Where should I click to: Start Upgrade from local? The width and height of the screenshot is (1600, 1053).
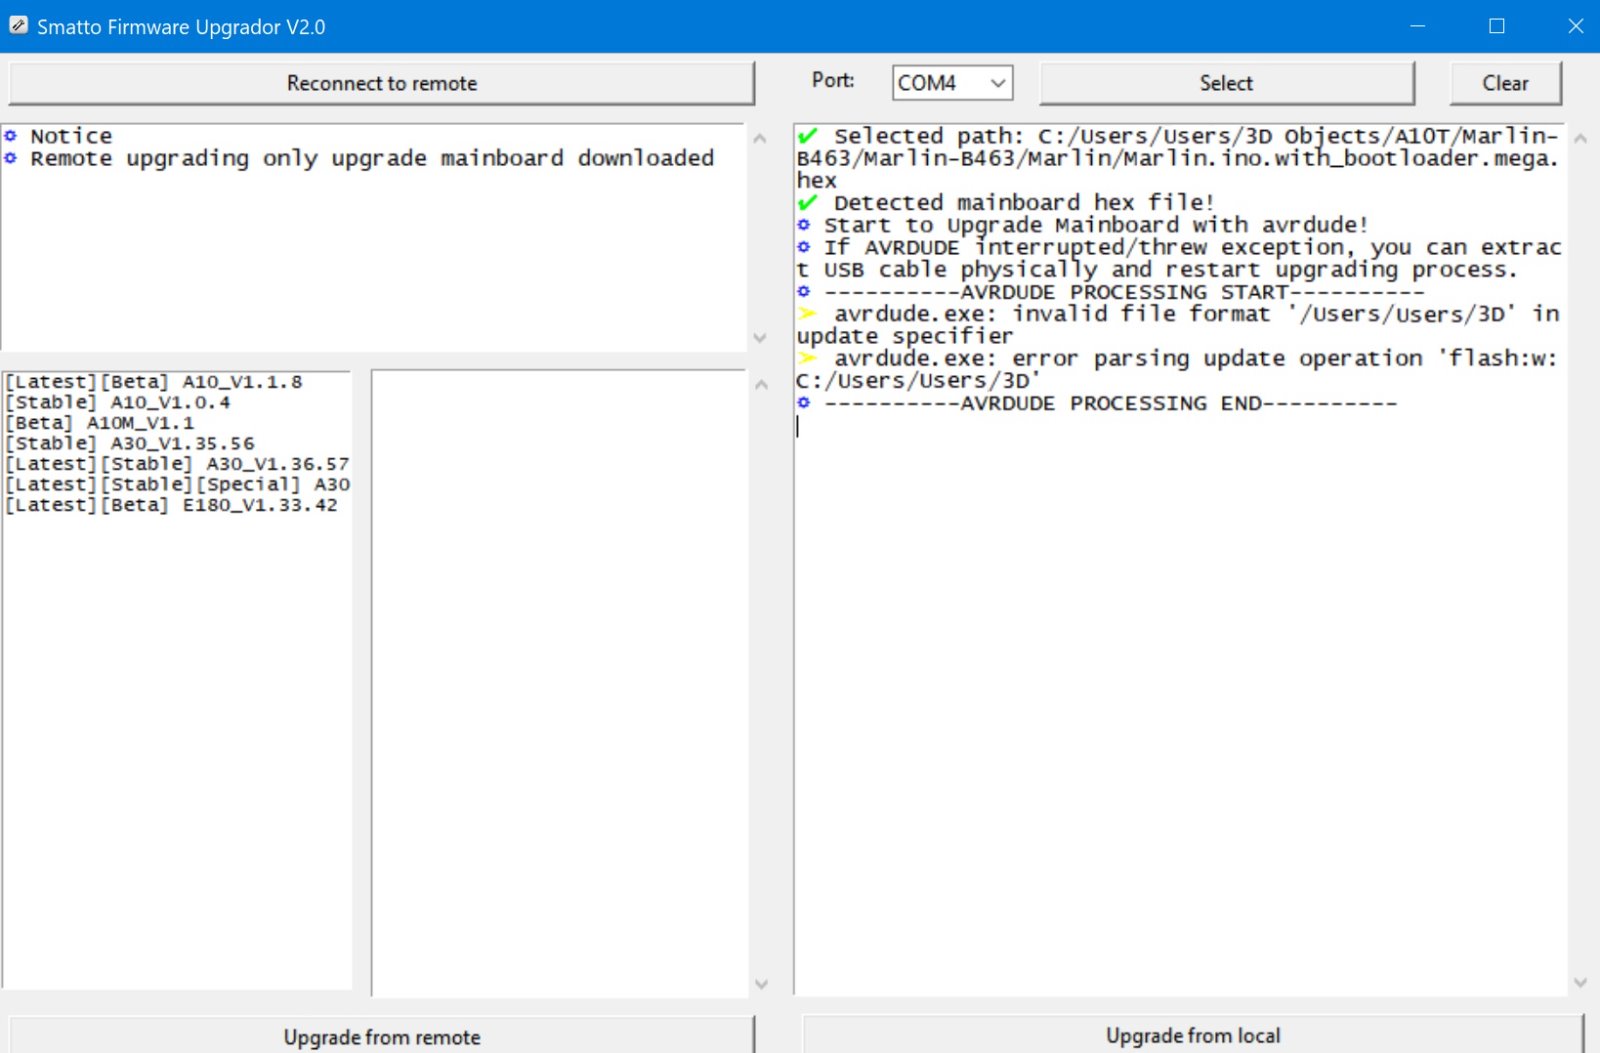pyautogui.click(x=1192, y=1035)
